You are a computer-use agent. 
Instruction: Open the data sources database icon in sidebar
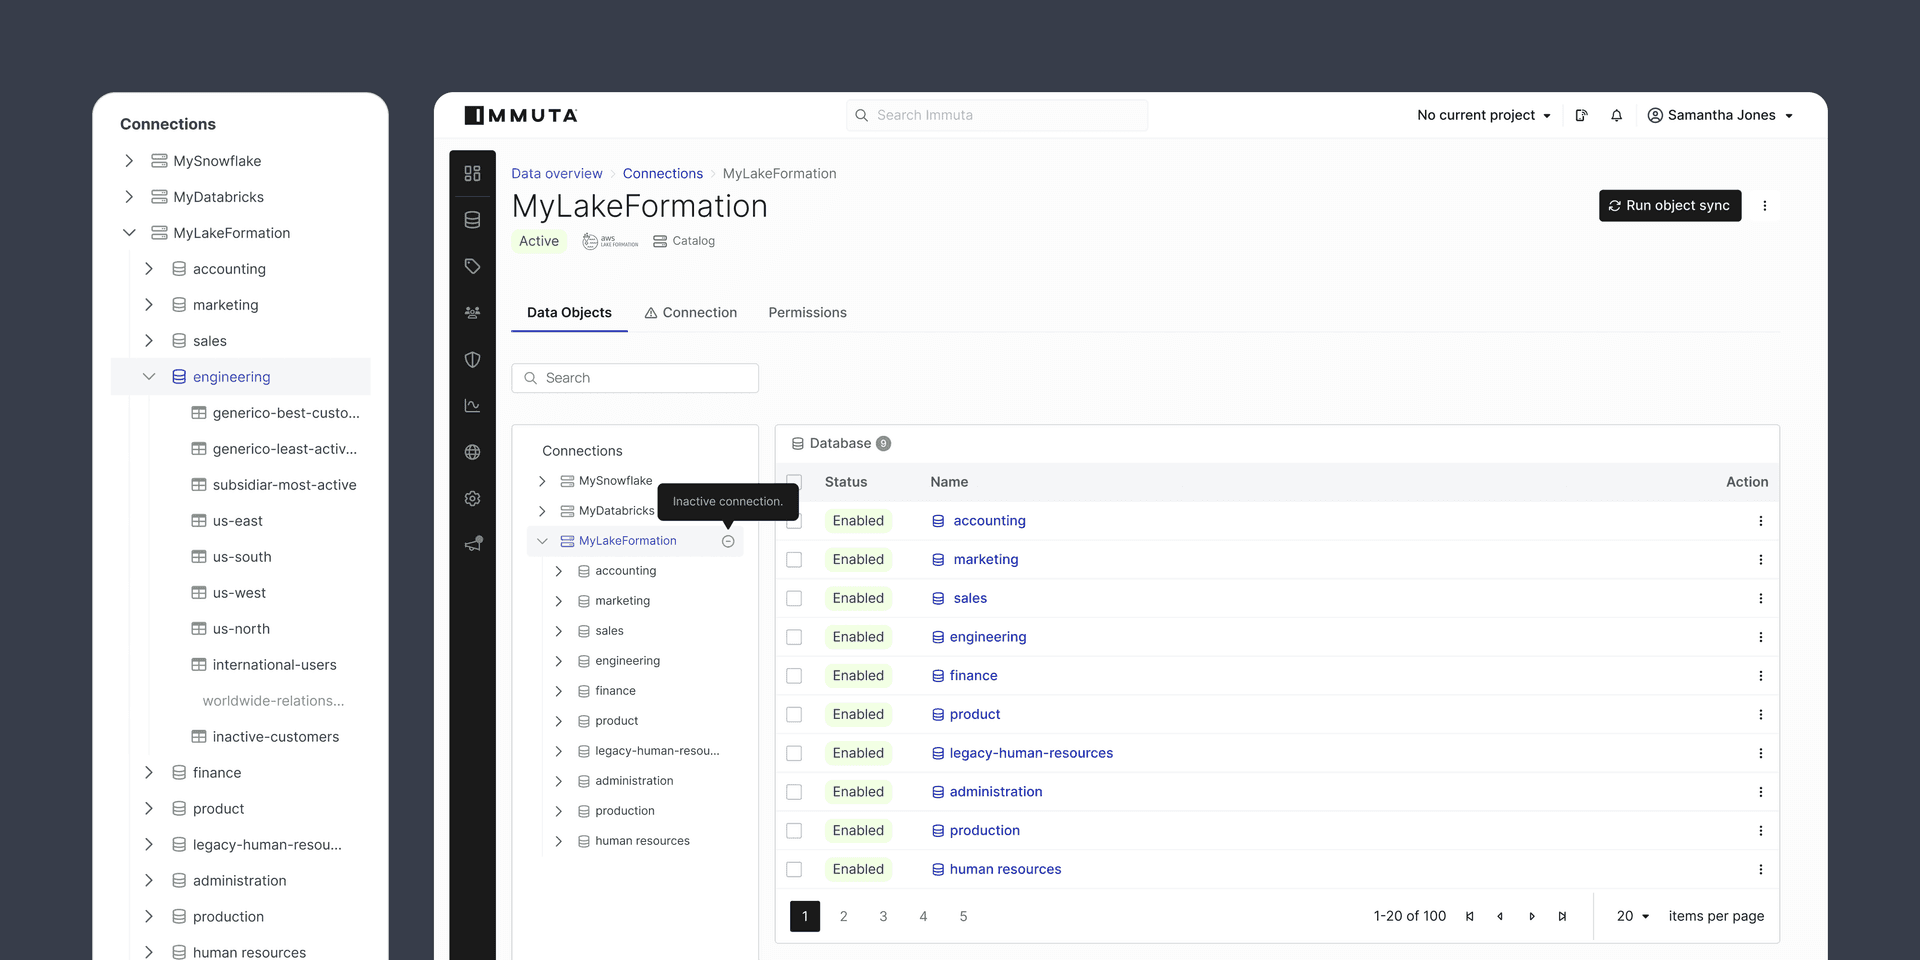473,220
